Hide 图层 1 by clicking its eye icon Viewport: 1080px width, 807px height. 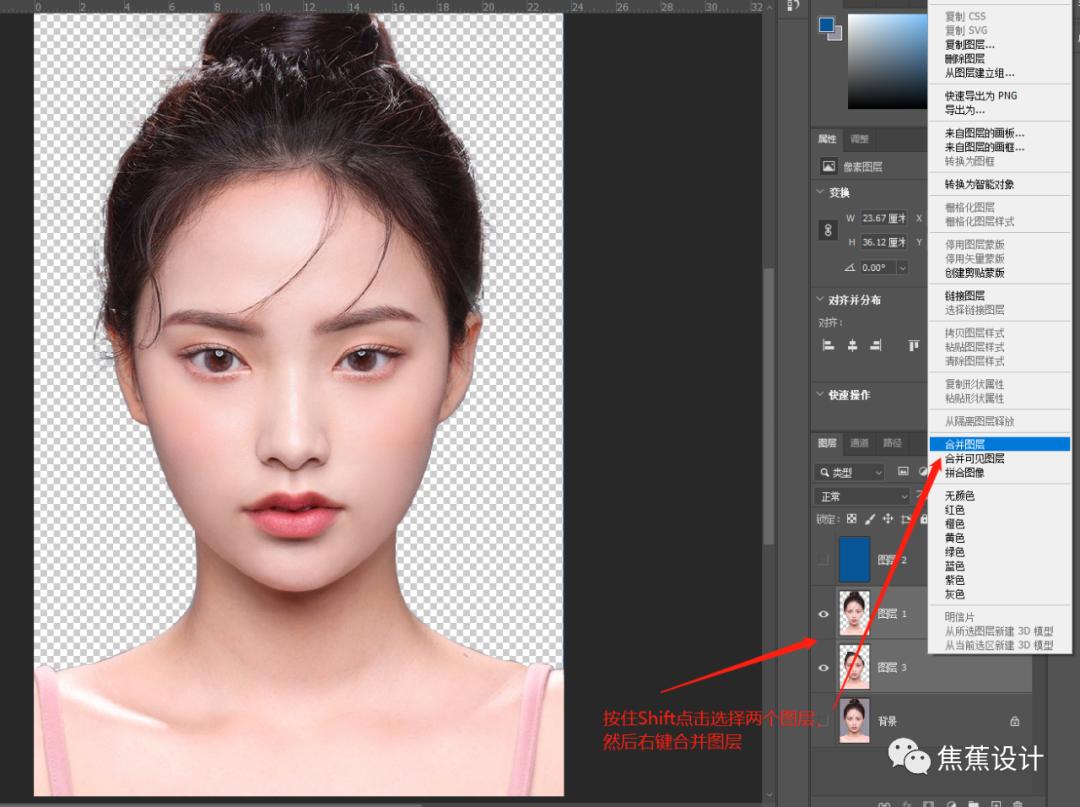823,613
